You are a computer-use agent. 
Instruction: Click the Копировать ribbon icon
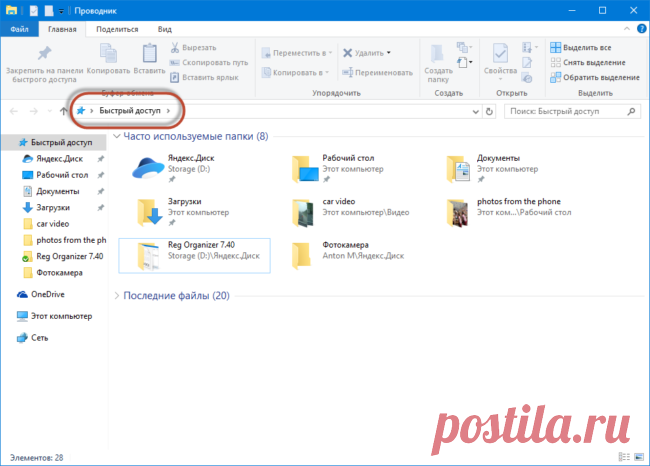point(108,54)
